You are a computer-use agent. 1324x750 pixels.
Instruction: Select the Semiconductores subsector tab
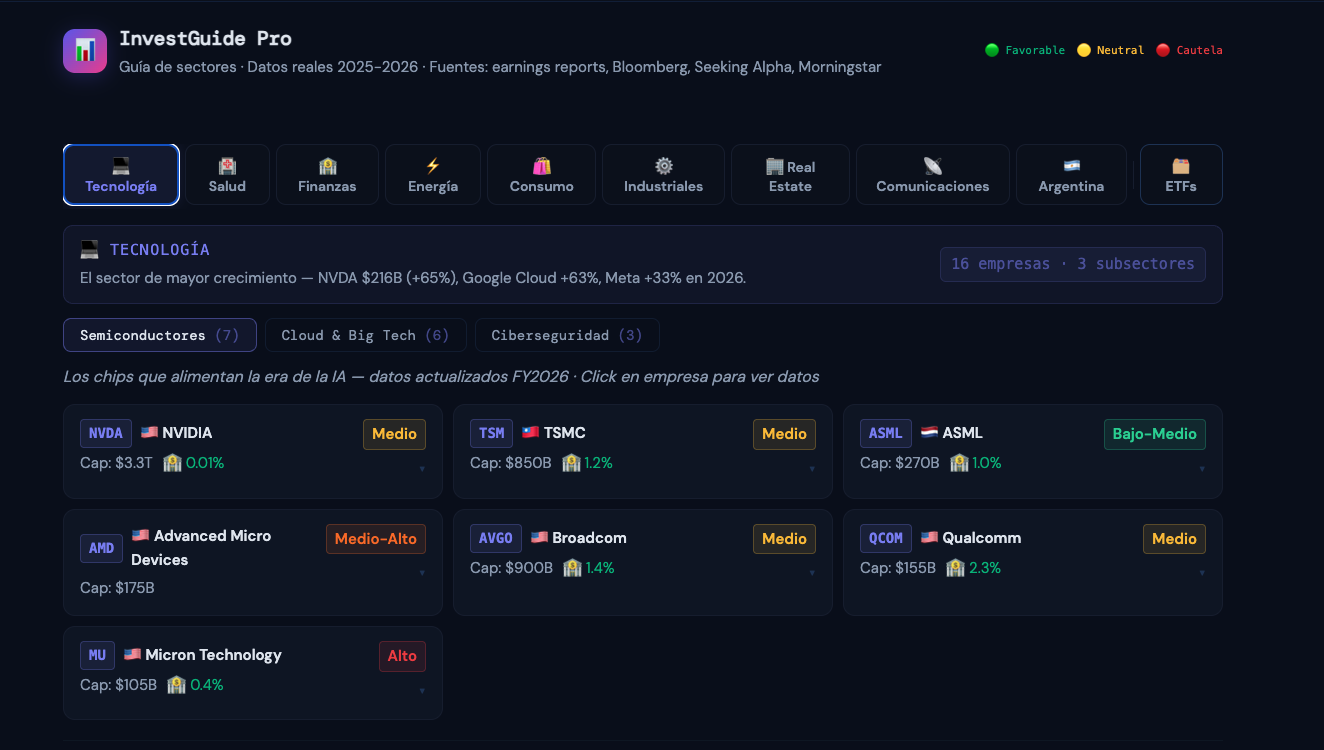(x=160, y=335)
